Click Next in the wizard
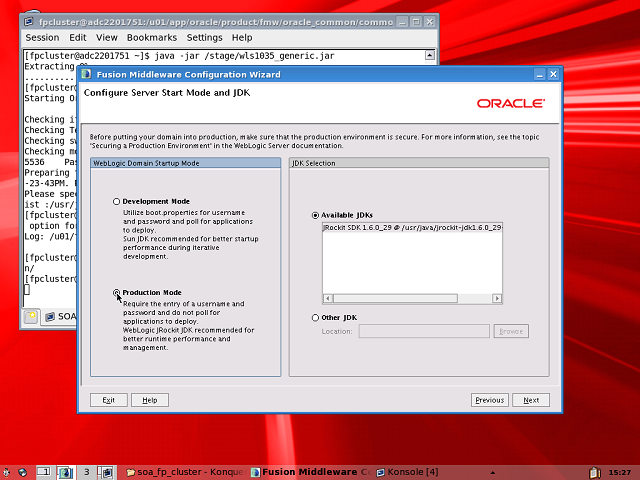 pyautogui.click(x=531, y=400)
